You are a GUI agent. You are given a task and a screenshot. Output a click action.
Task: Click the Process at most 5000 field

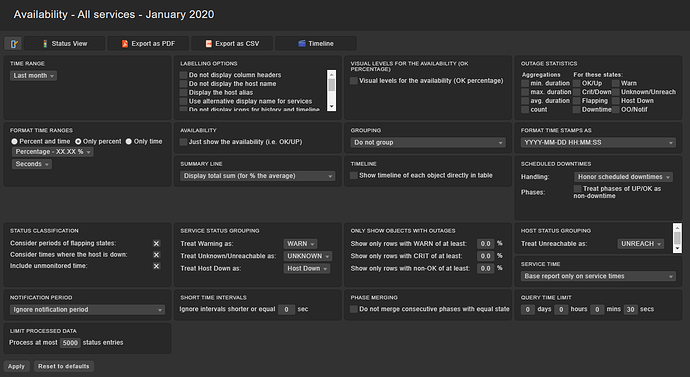coord(70,343)
